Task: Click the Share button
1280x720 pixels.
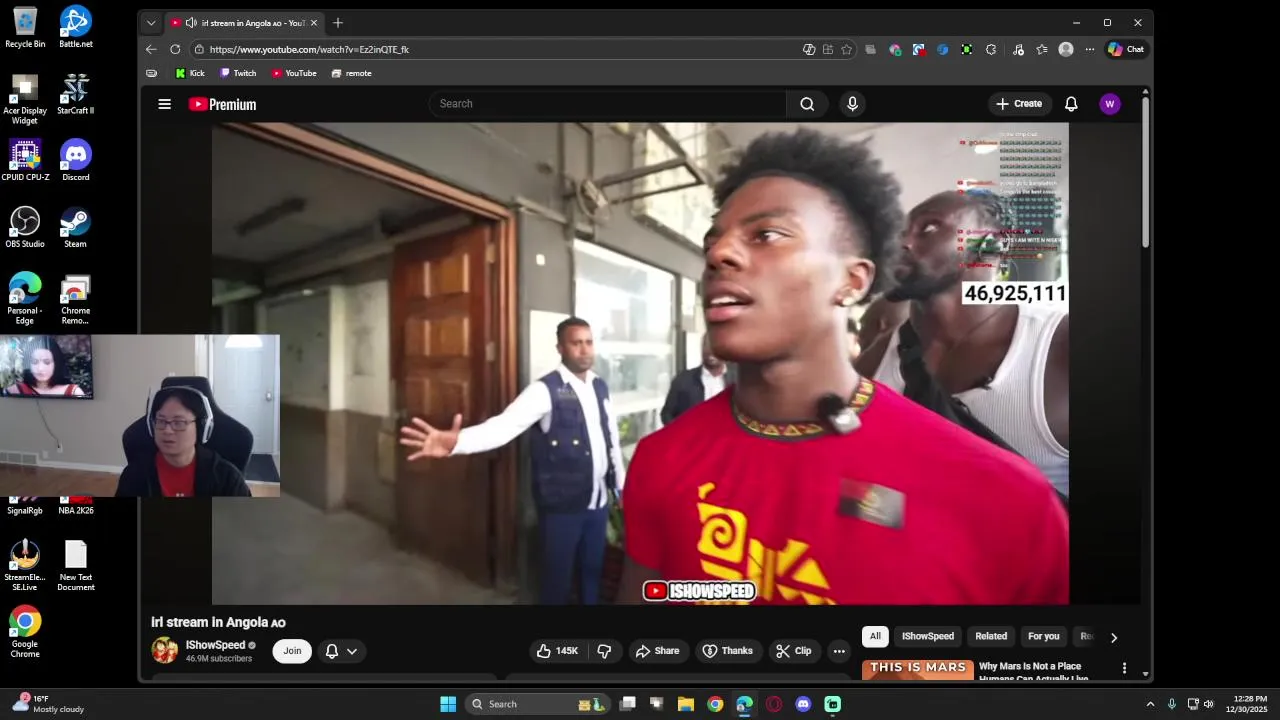Action: coord(657,651)
